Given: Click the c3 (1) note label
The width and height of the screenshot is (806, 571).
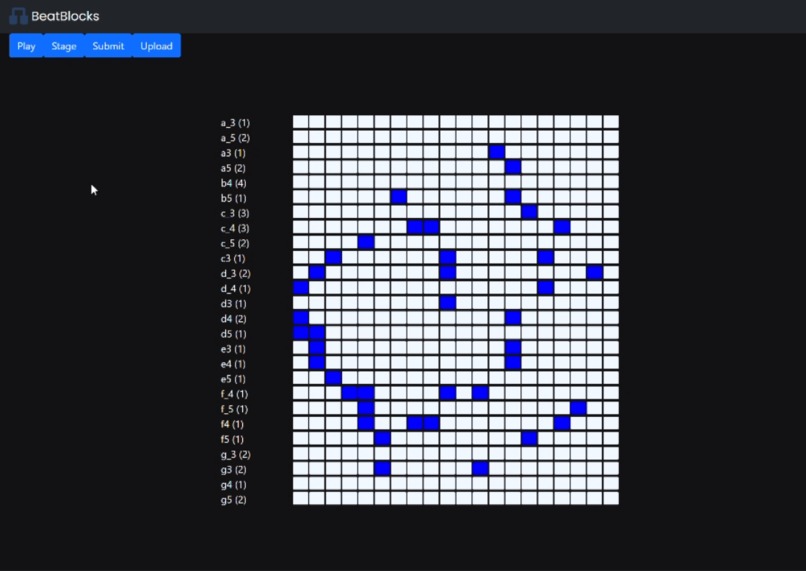Looking at the screenshot, I should click(x=233, y=259).
